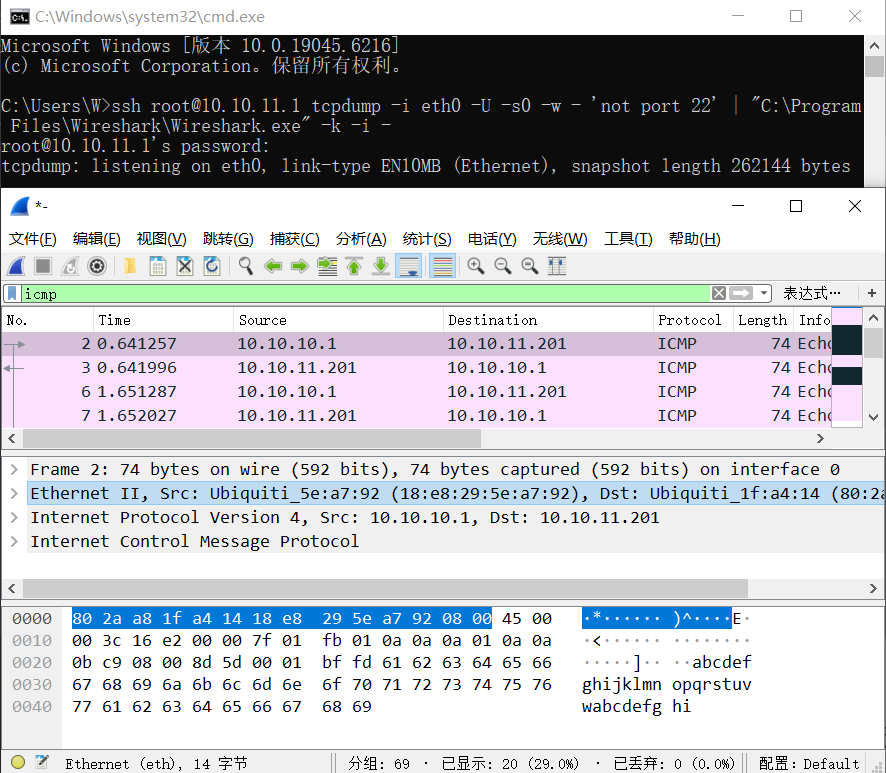Go forward in packet history
Viewport: 886px width, 773px height.
pyautogui.click(x=299, y=266)
